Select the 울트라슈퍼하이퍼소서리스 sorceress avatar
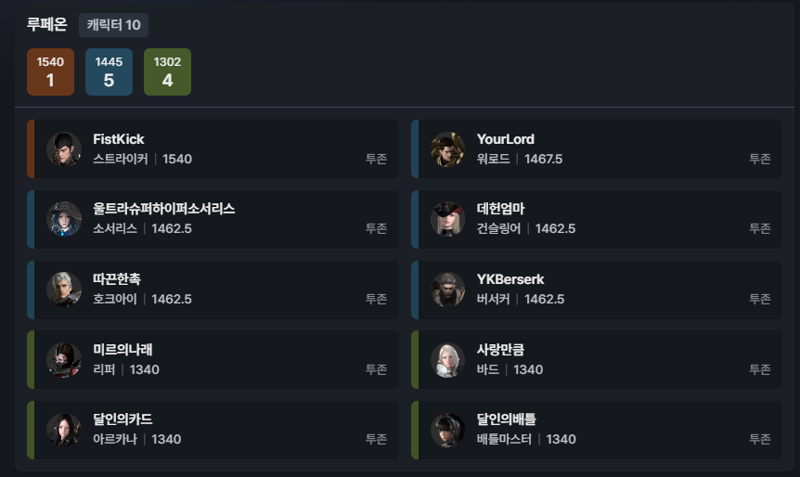 [64, 219]
